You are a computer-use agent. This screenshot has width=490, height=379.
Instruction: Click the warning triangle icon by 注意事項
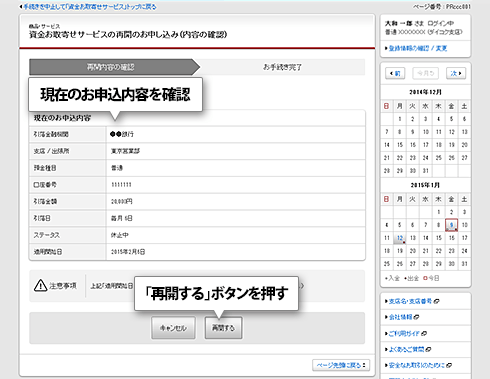tap(40, 285)
